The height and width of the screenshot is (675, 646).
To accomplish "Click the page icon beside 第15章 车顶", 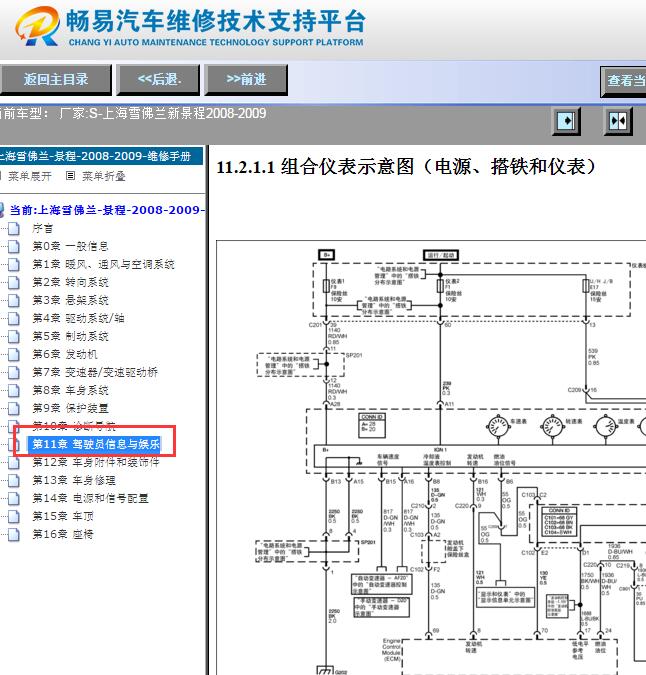I will pyautogui.click(x=14, y=516).
